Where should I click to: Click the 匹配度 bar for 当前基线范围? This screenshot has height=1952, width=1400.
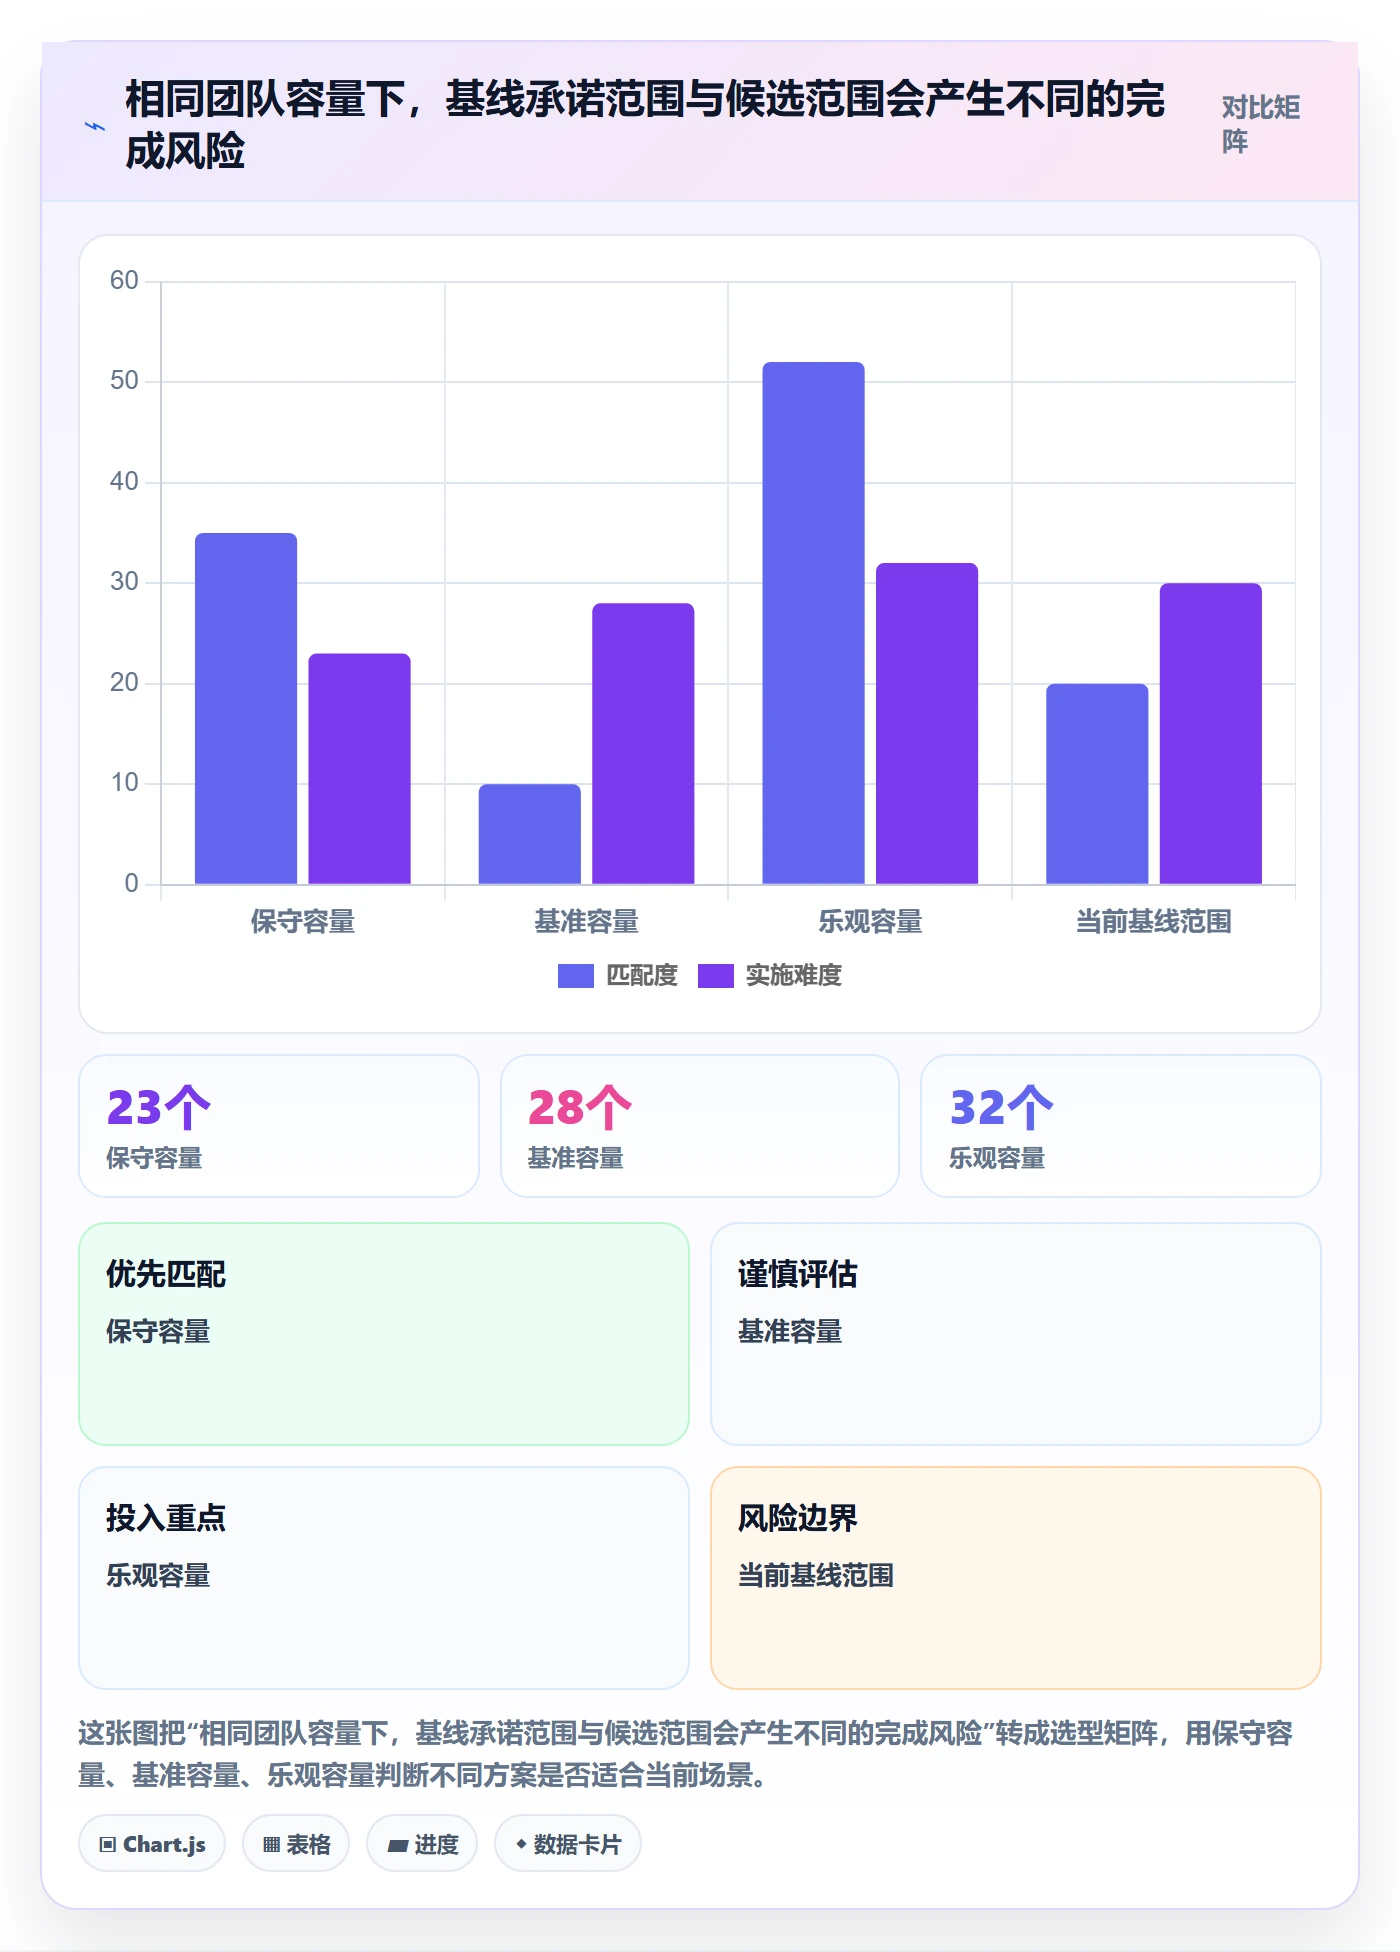pyautogui.click(x=1097, y=784)
